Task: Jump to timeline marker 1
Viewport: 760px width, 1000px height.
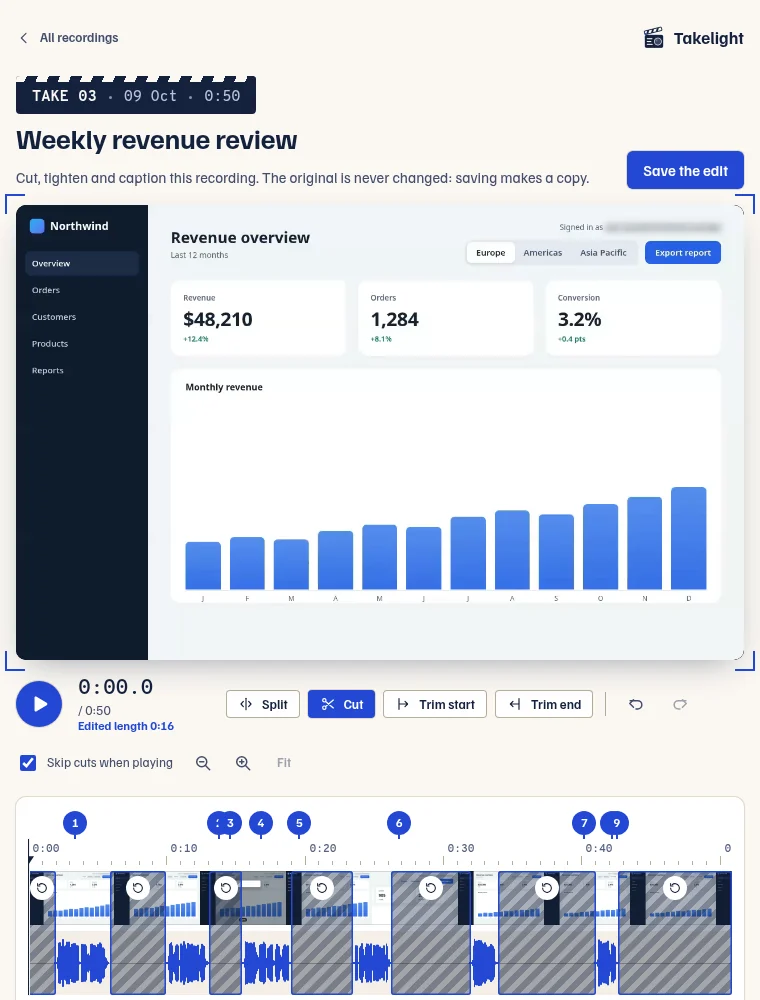Action: [x=75, y=823]
